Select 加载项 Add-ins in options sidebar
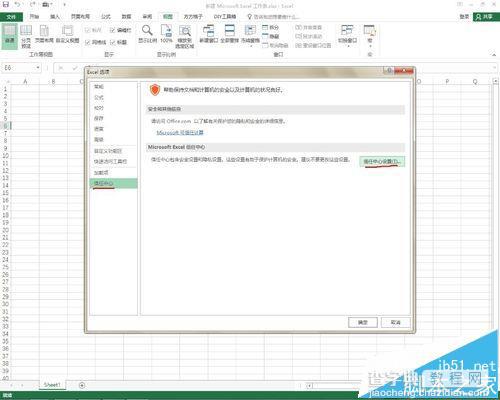500x400 pixels. tap(114, 172)
